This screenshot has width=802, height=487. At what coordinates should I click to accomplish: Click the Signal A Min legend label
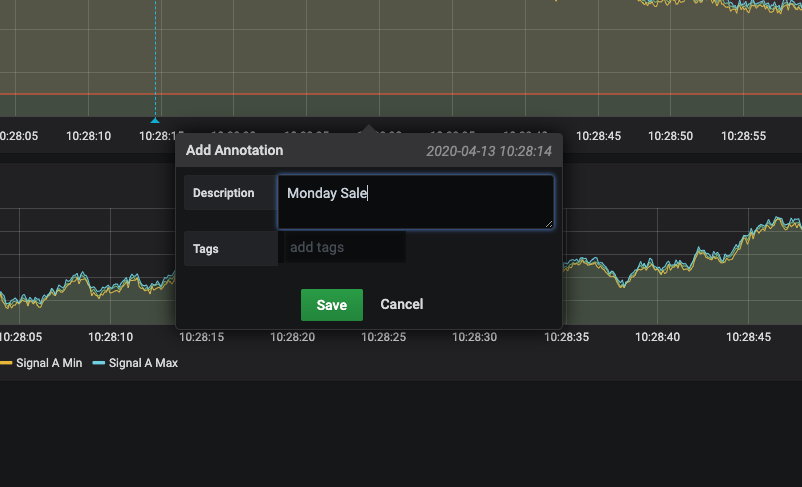click(x=47, y=363)
